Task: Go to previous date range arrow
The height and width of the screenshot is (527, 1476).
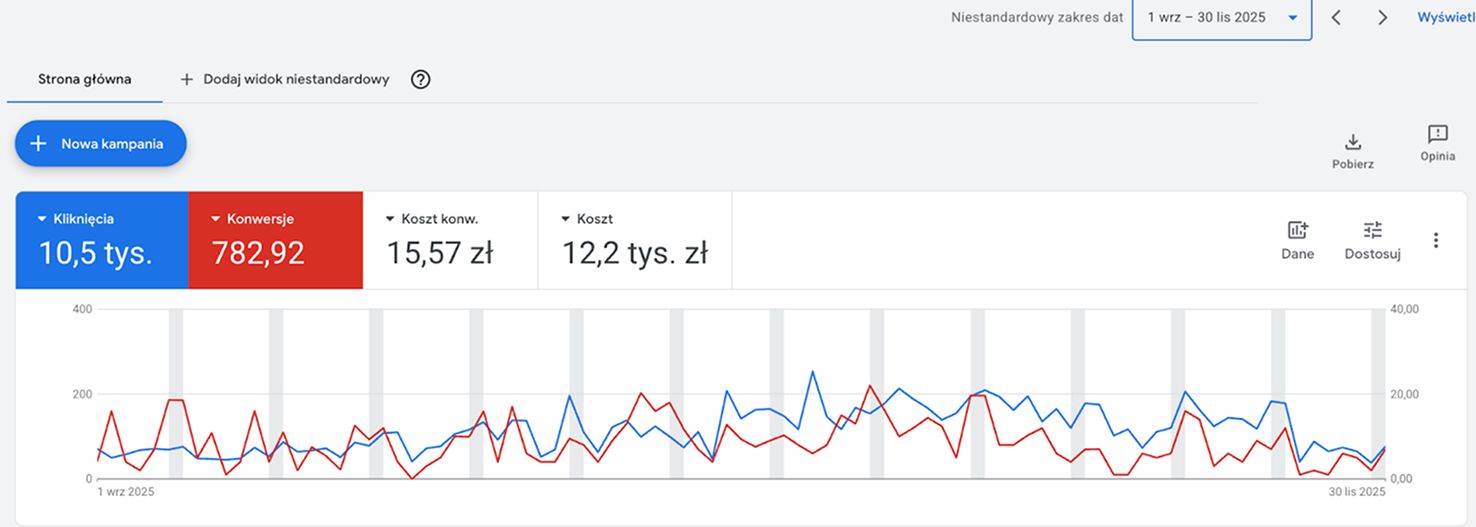Action: click(x=1336, y=18)
